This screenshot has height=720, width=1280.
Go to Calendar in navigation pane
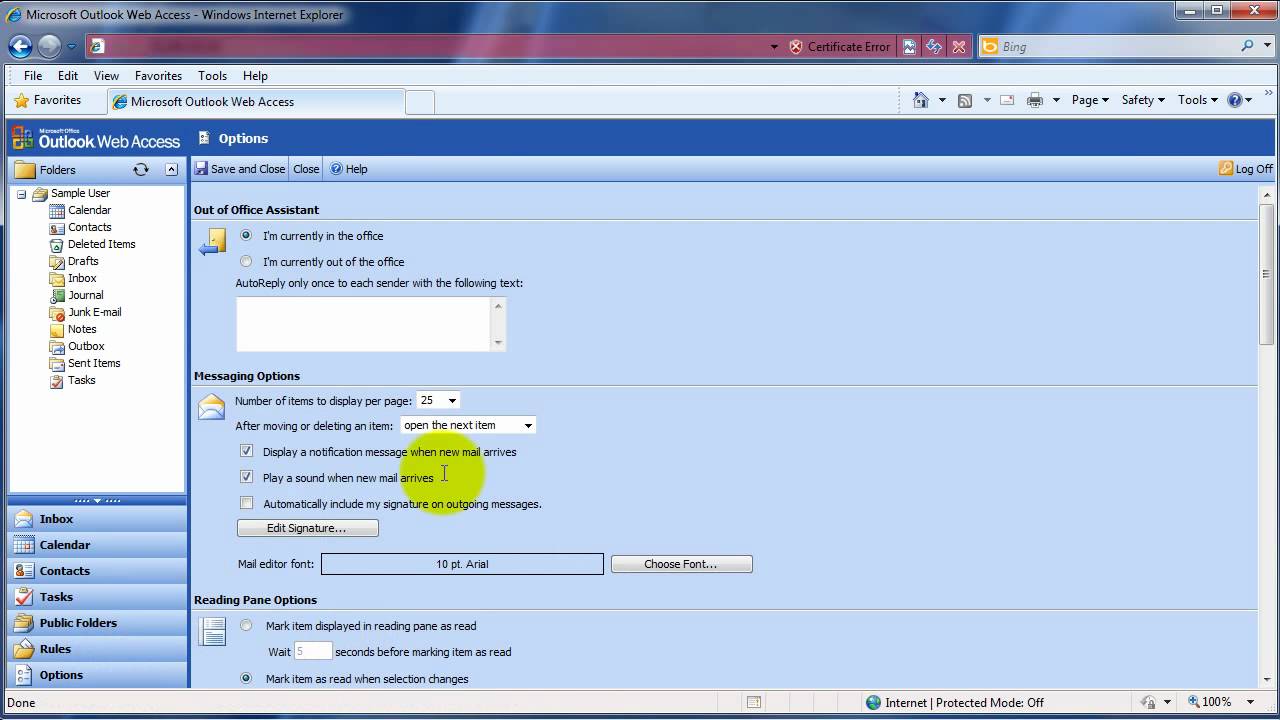click(x=97, y=545)
